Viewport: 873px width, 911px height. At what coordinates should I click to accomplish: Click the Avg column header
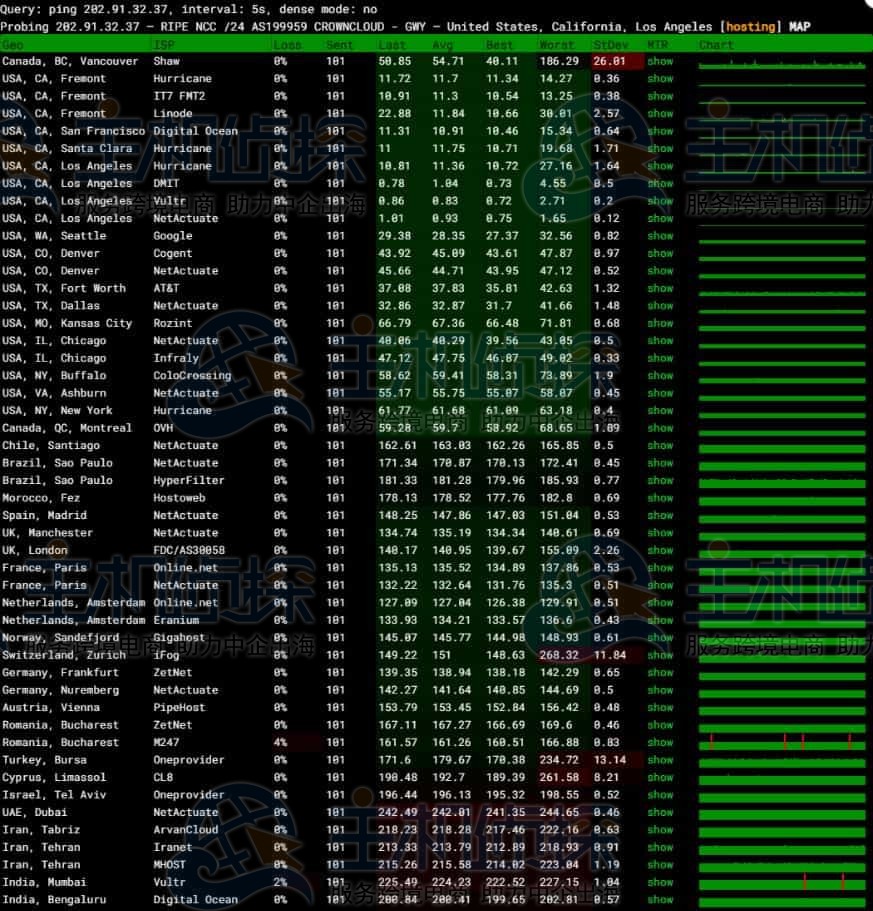(444, 45)
